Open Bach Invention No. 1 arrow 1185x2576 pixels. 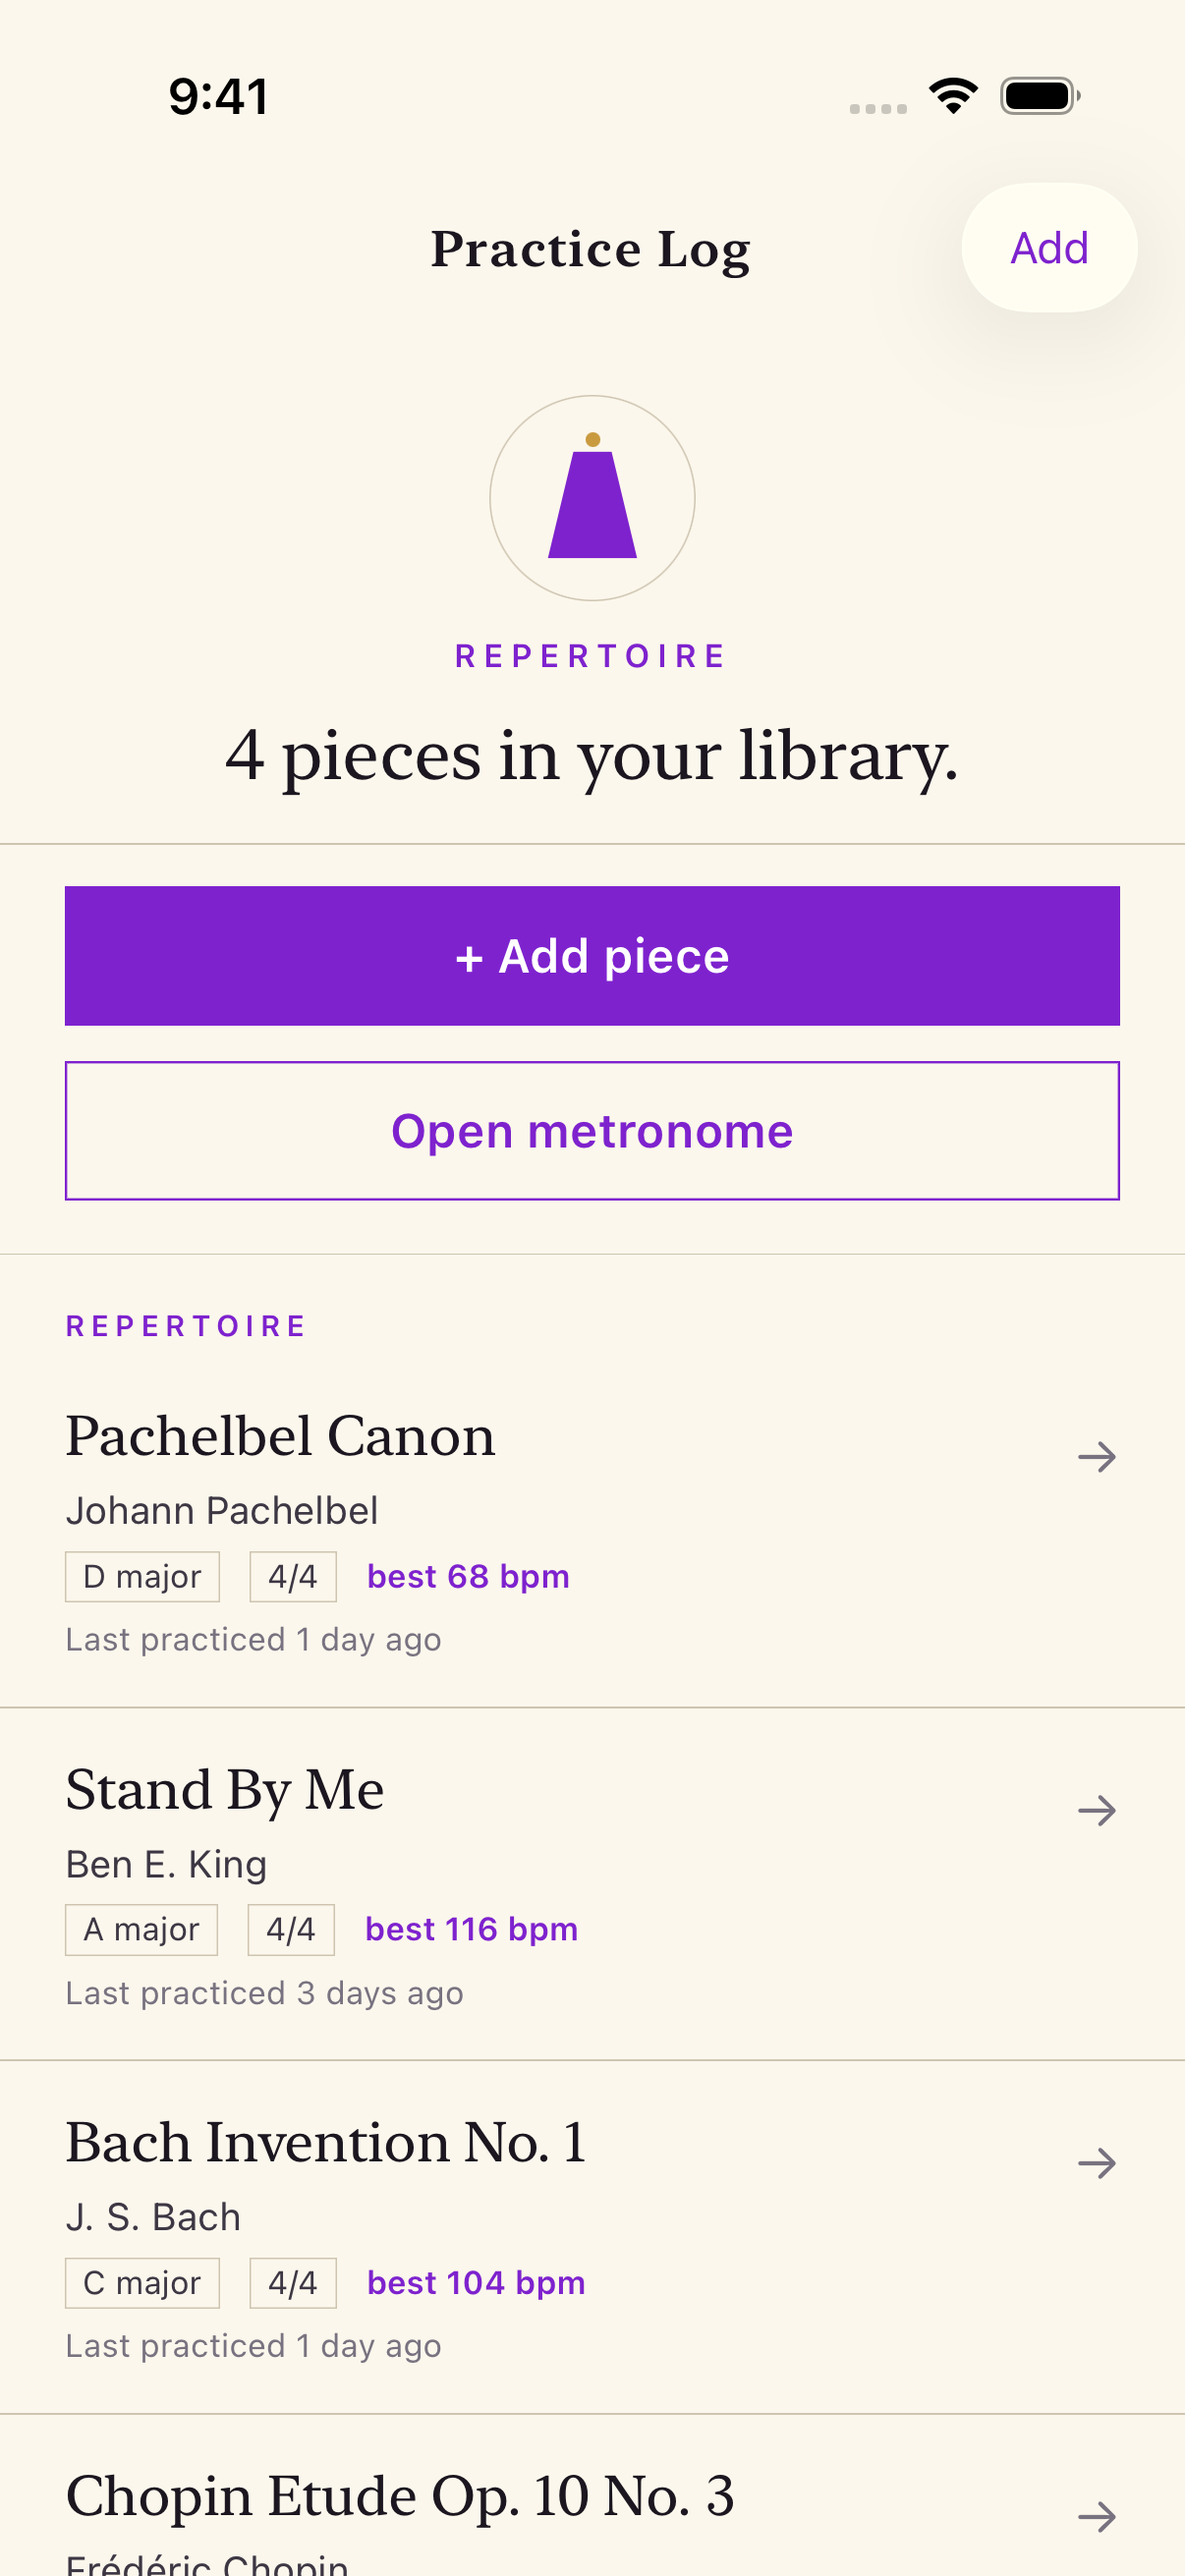click(1096, 2163)
